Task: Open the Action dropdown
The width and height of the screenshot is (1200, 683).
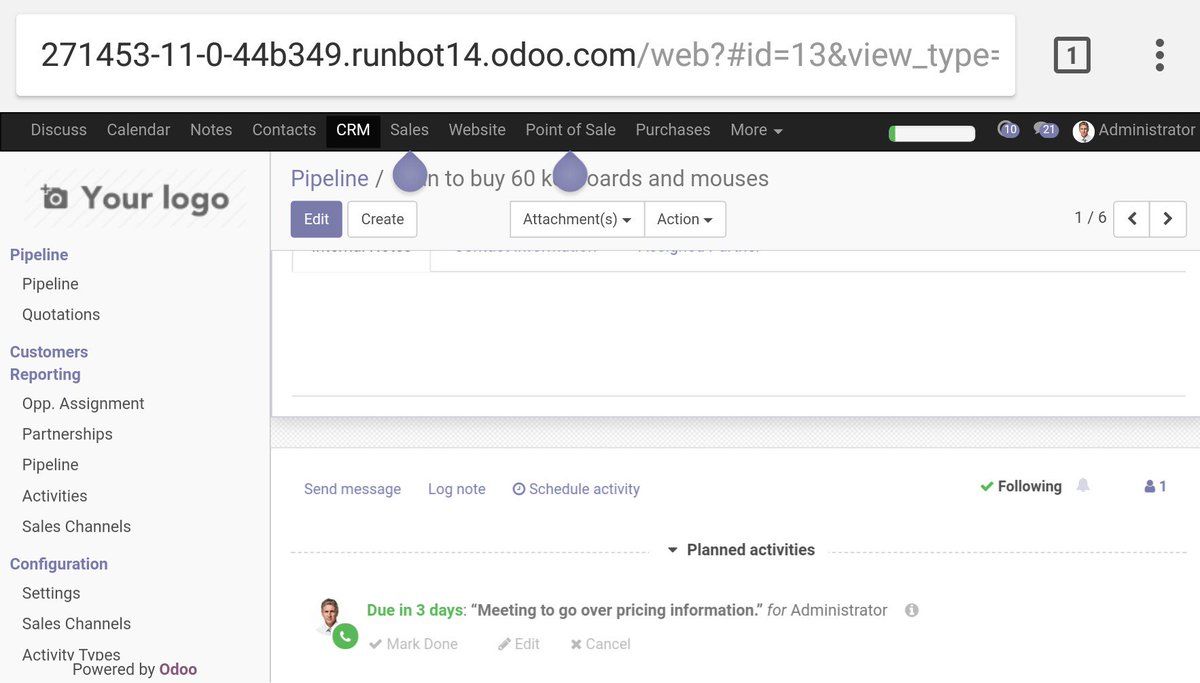Action: pos(685,219)
